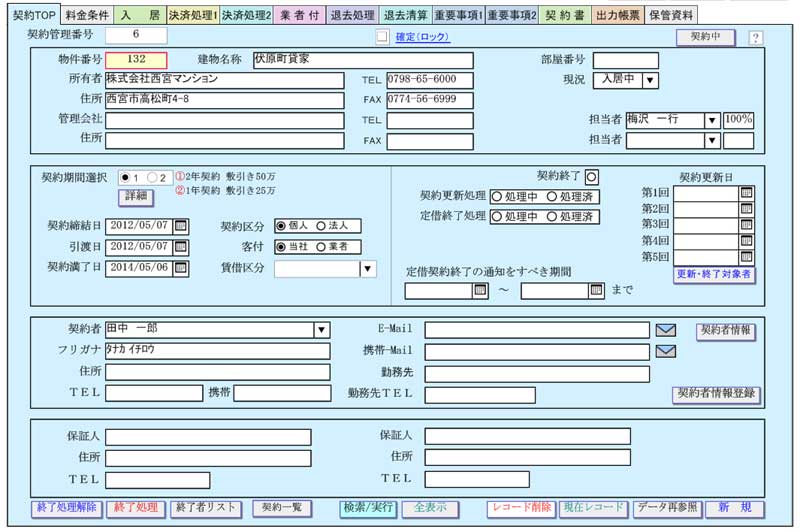Select contract period option 1
Image resolution: width=800 pixels, height=532 pixels.
tap(126, 178)
